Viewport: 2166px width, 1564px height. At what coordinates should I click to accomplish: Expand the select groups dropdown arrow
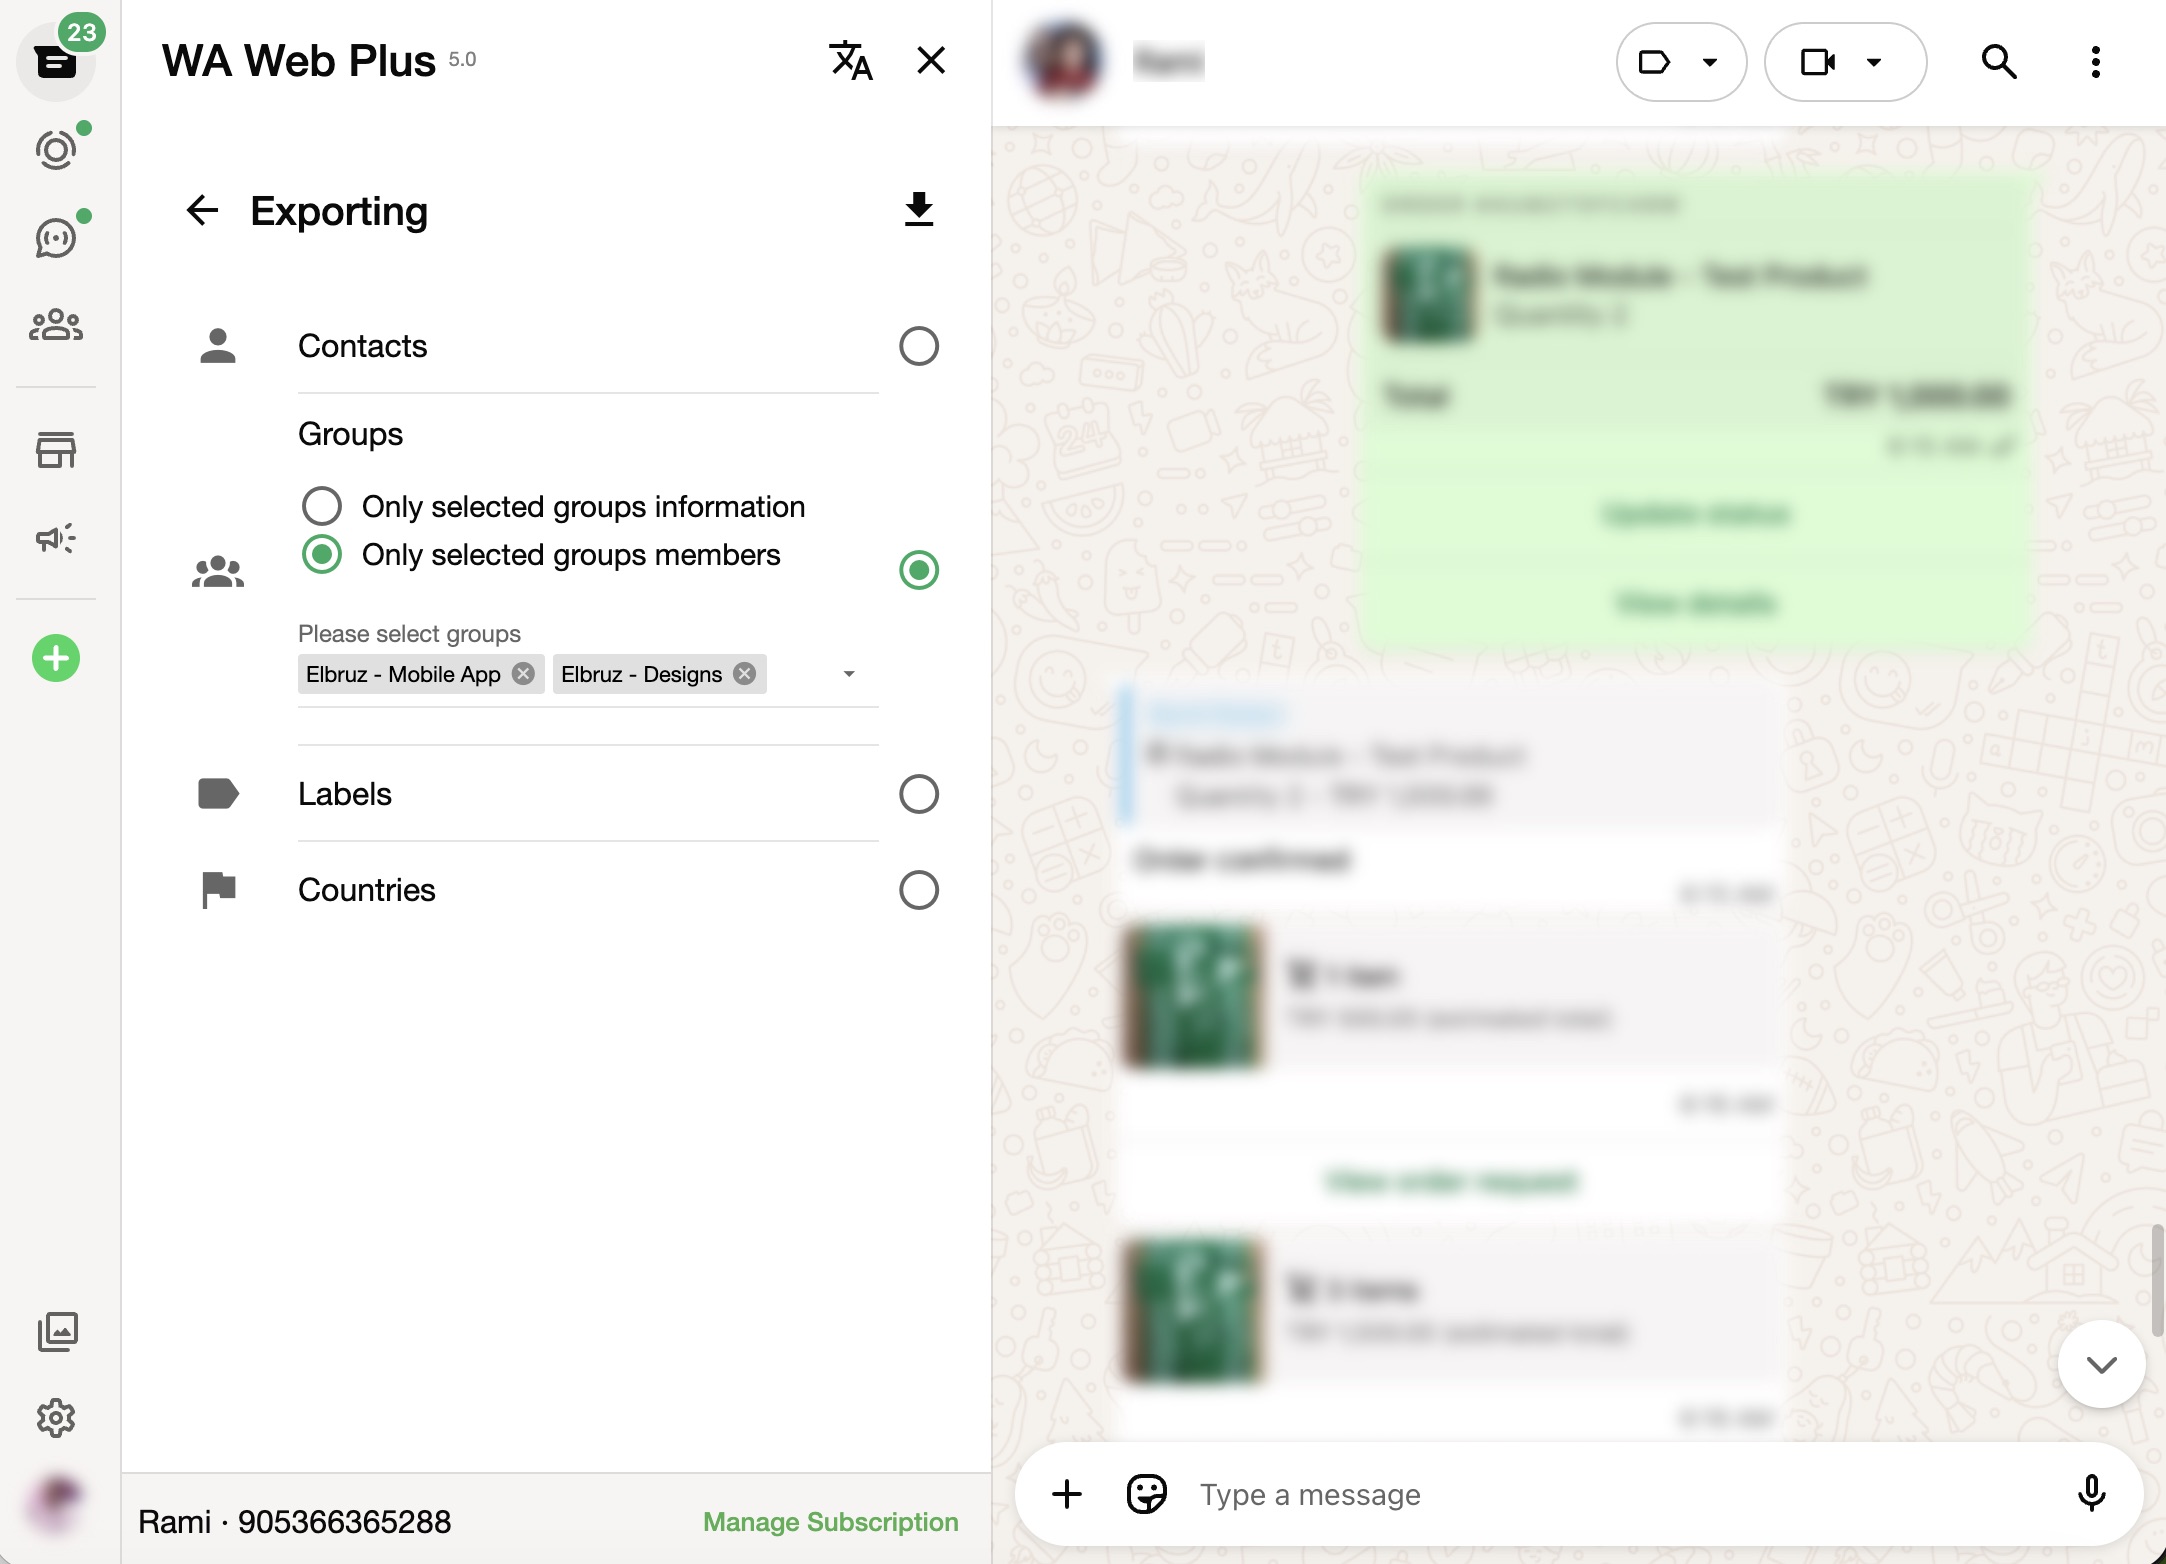point(849,674)
